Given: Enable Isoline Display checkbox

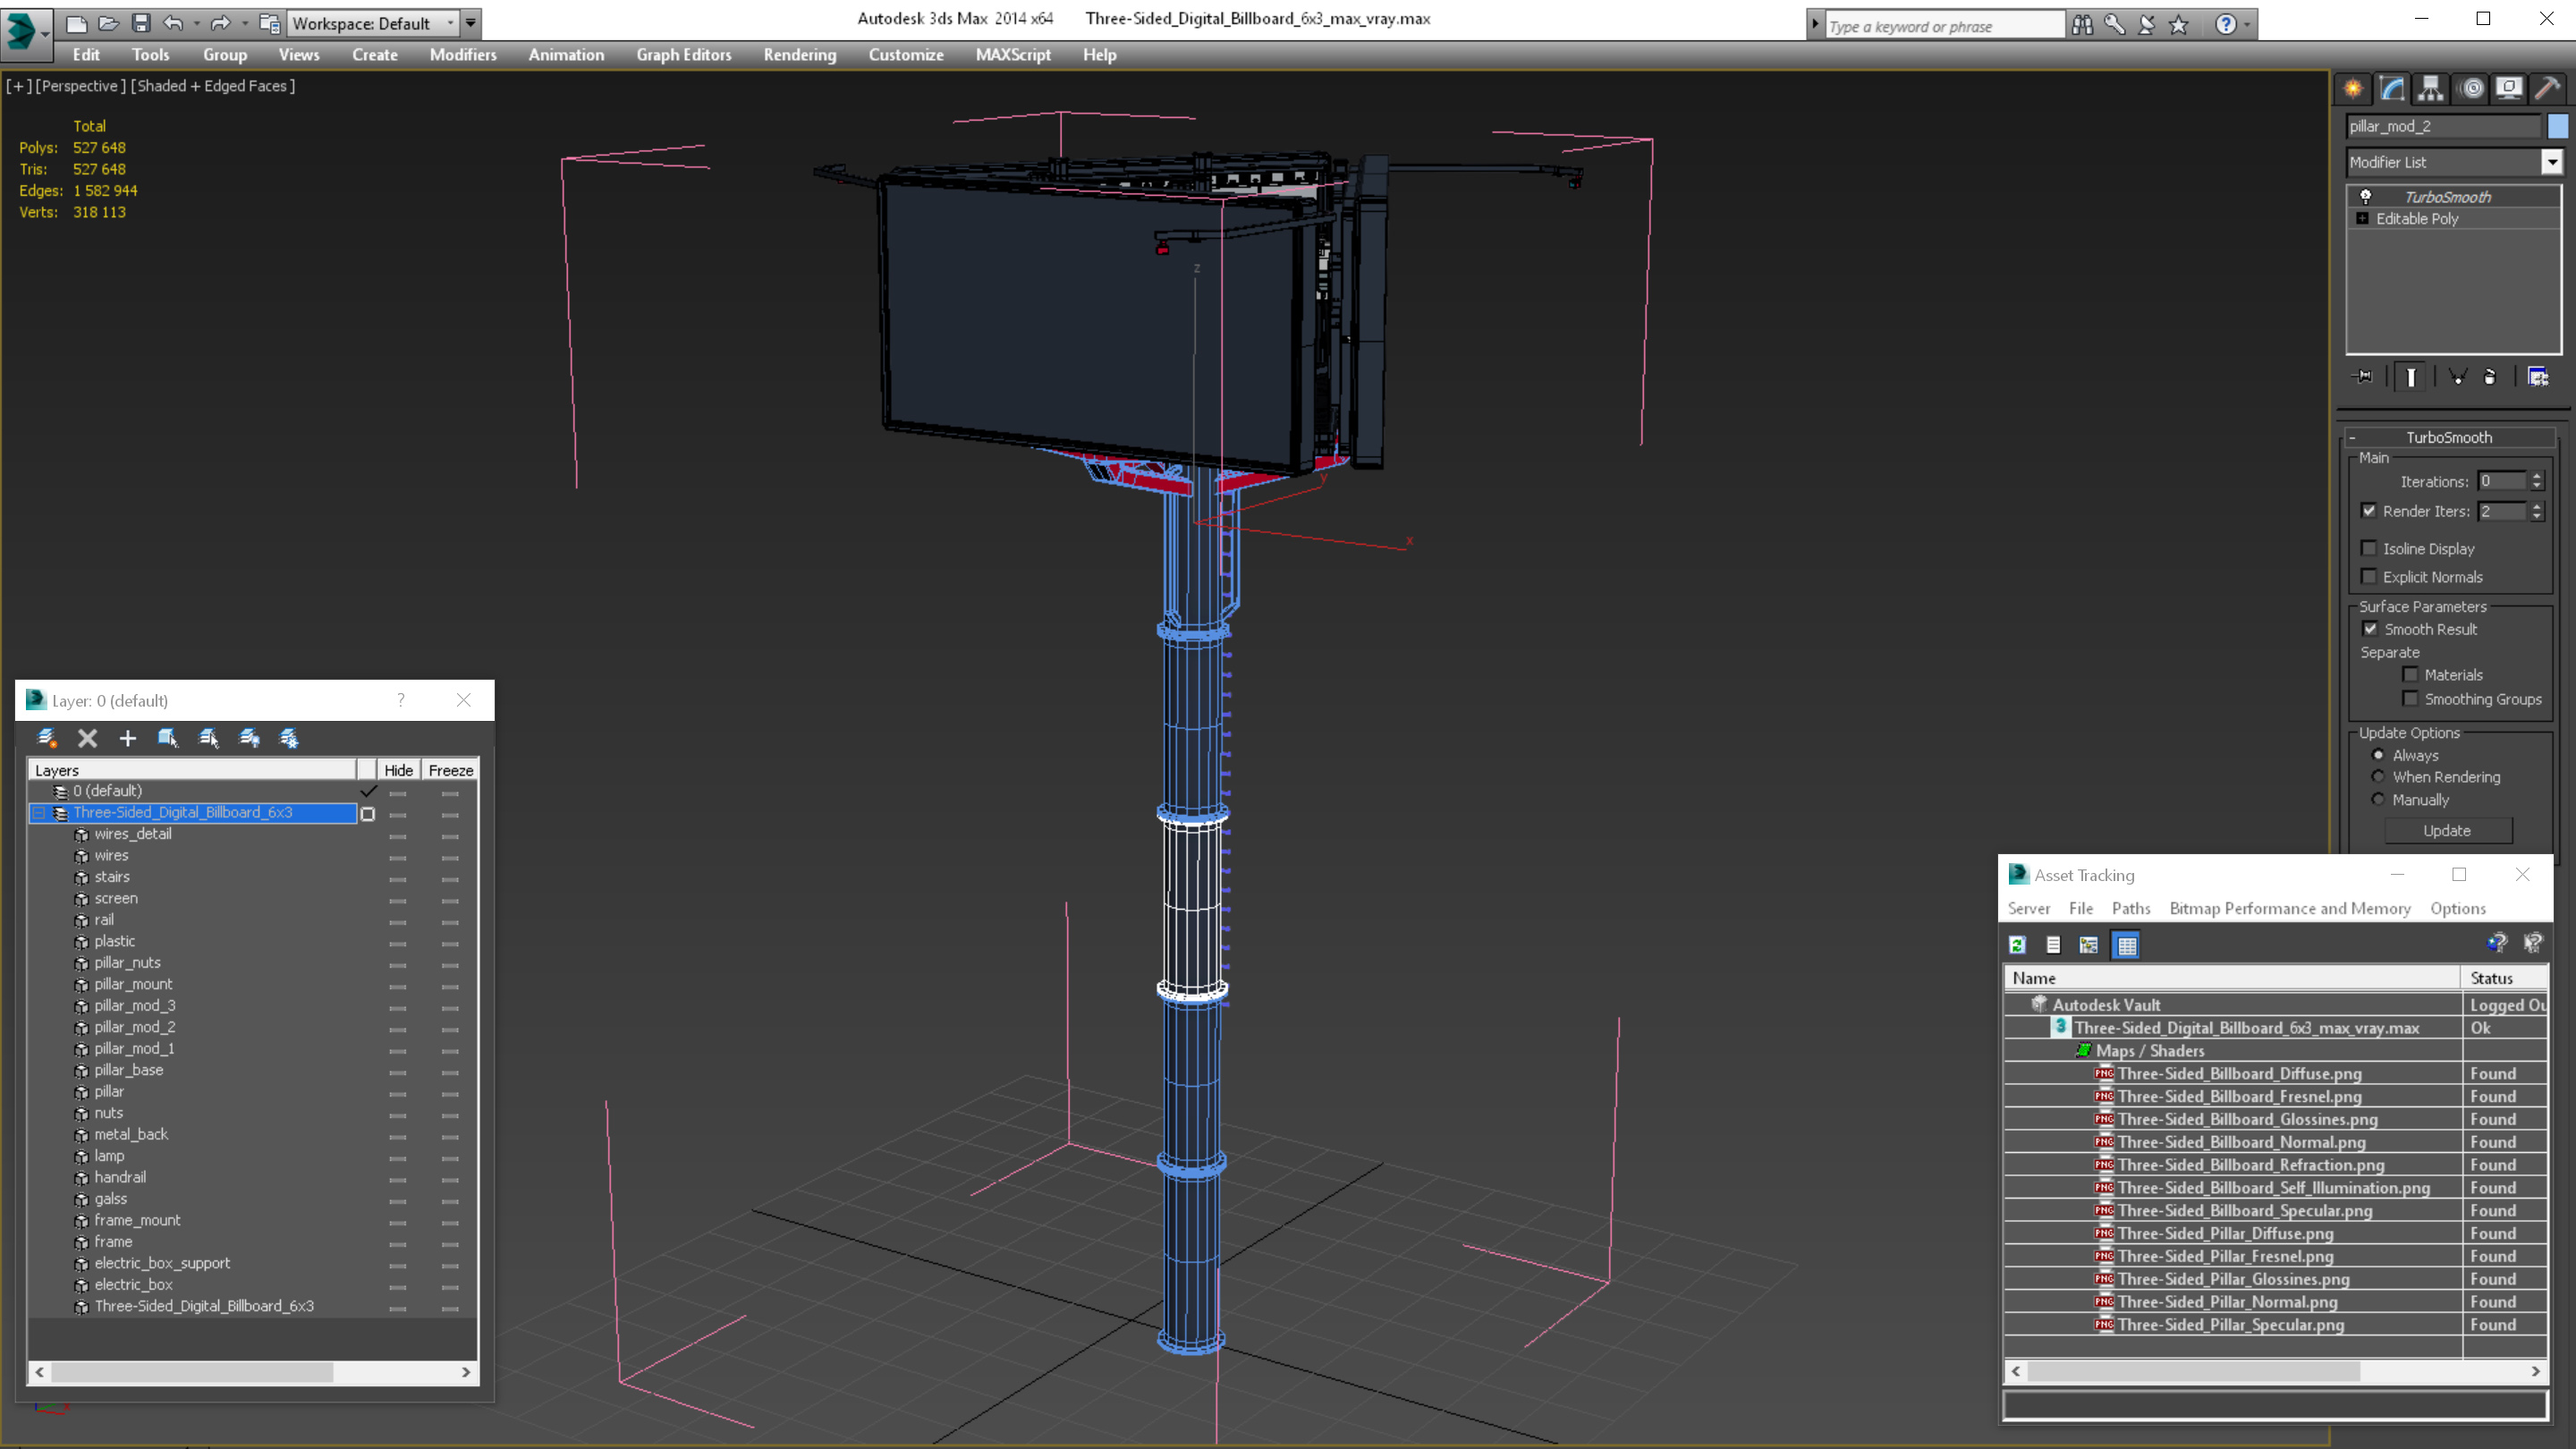Looking at the screenshot, I should click(x=2368, y=548).
